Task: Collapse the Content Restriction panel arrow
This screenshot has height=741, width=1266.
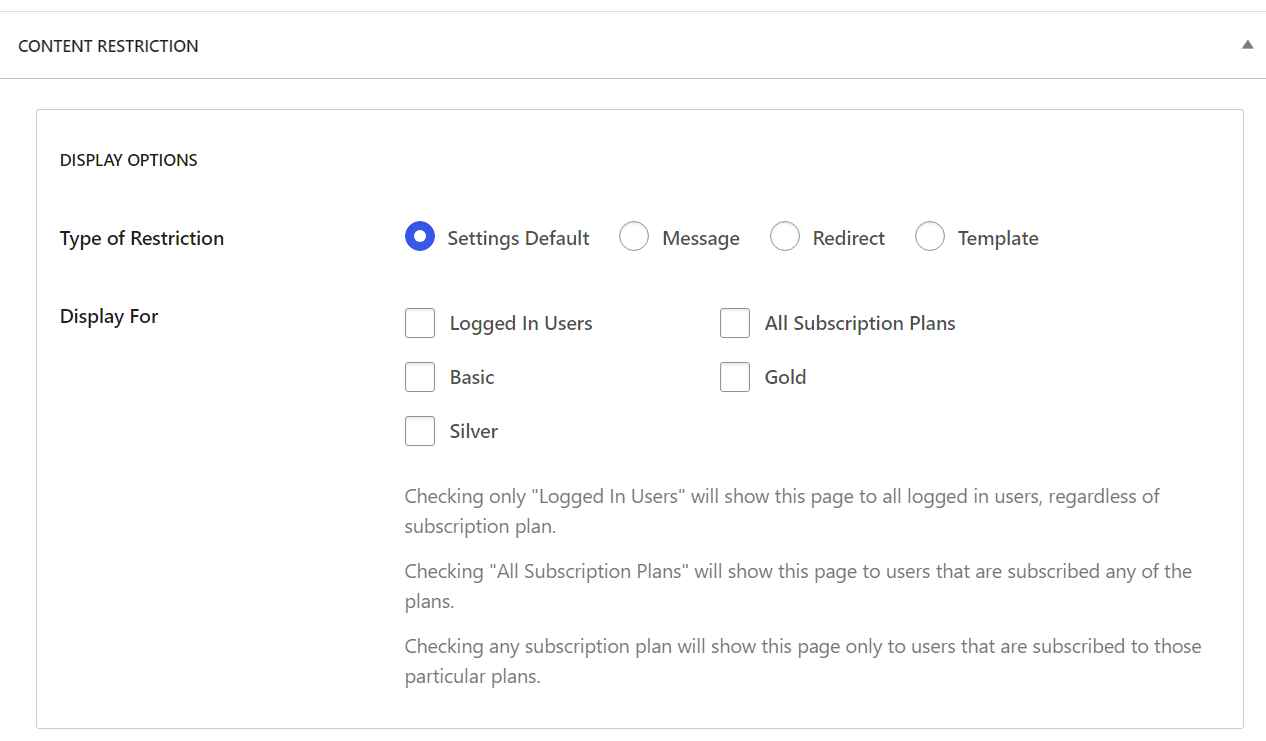Action: (x=1247, y=45)
